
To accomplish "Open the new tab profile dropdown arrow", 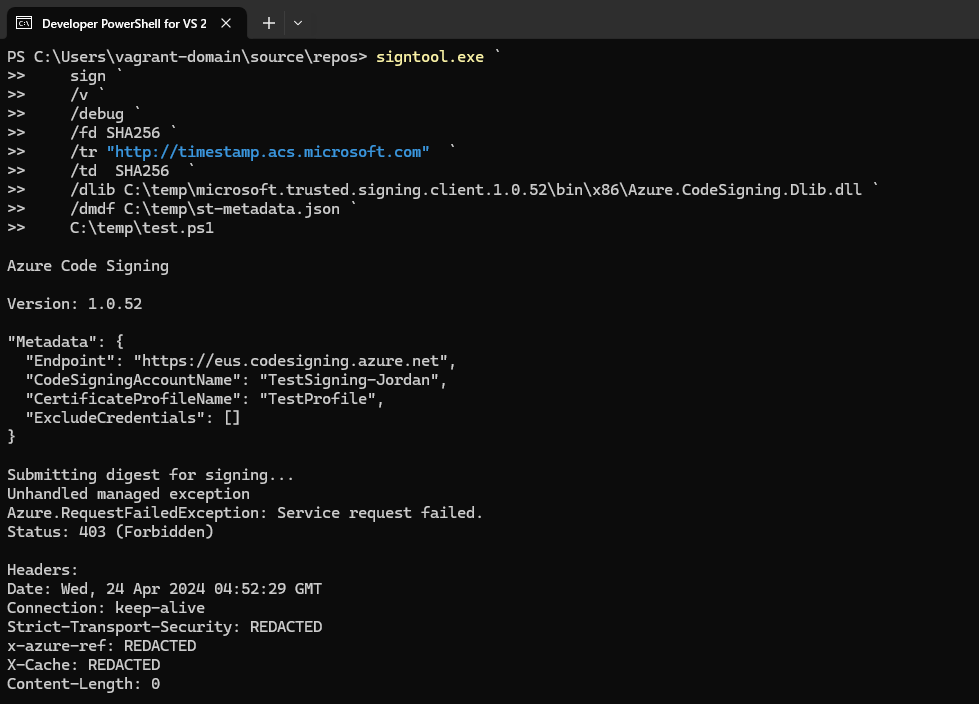I will click(x=298, y=23).
